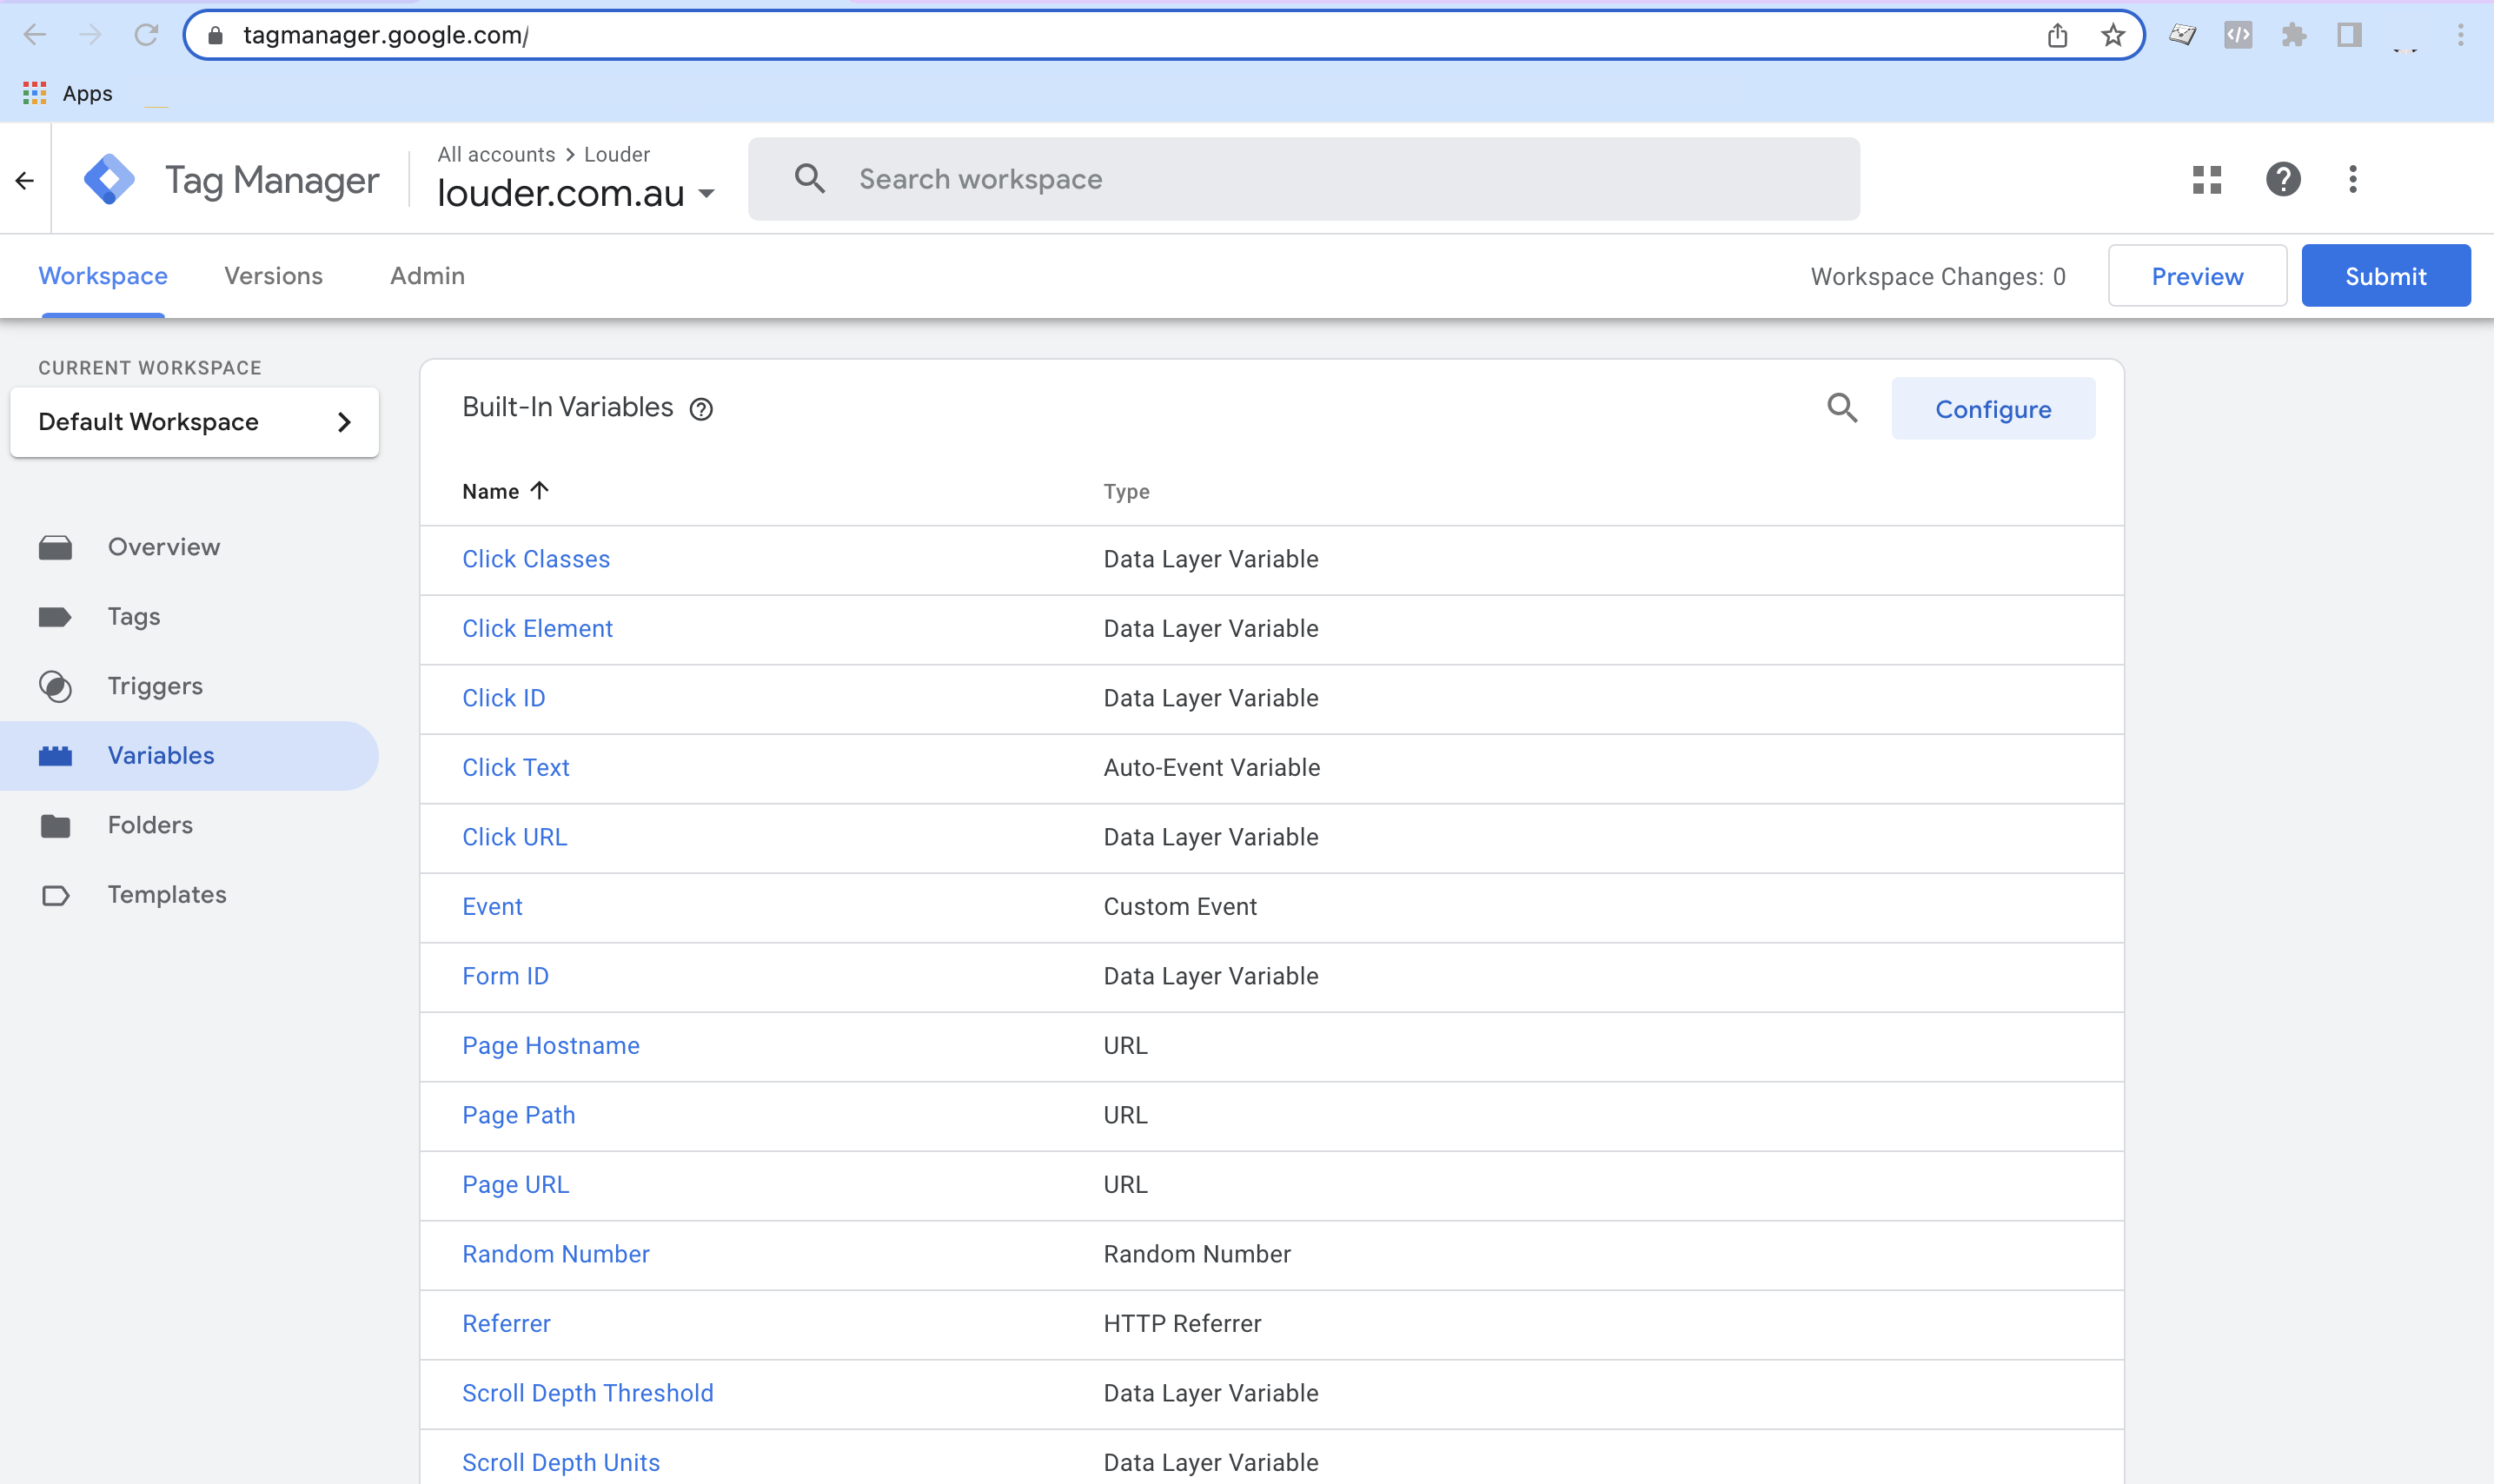The width and height of the screenshot is (2494, 1484).
Task: Click the Tag Manager logo icon
Action: (109, 180)
